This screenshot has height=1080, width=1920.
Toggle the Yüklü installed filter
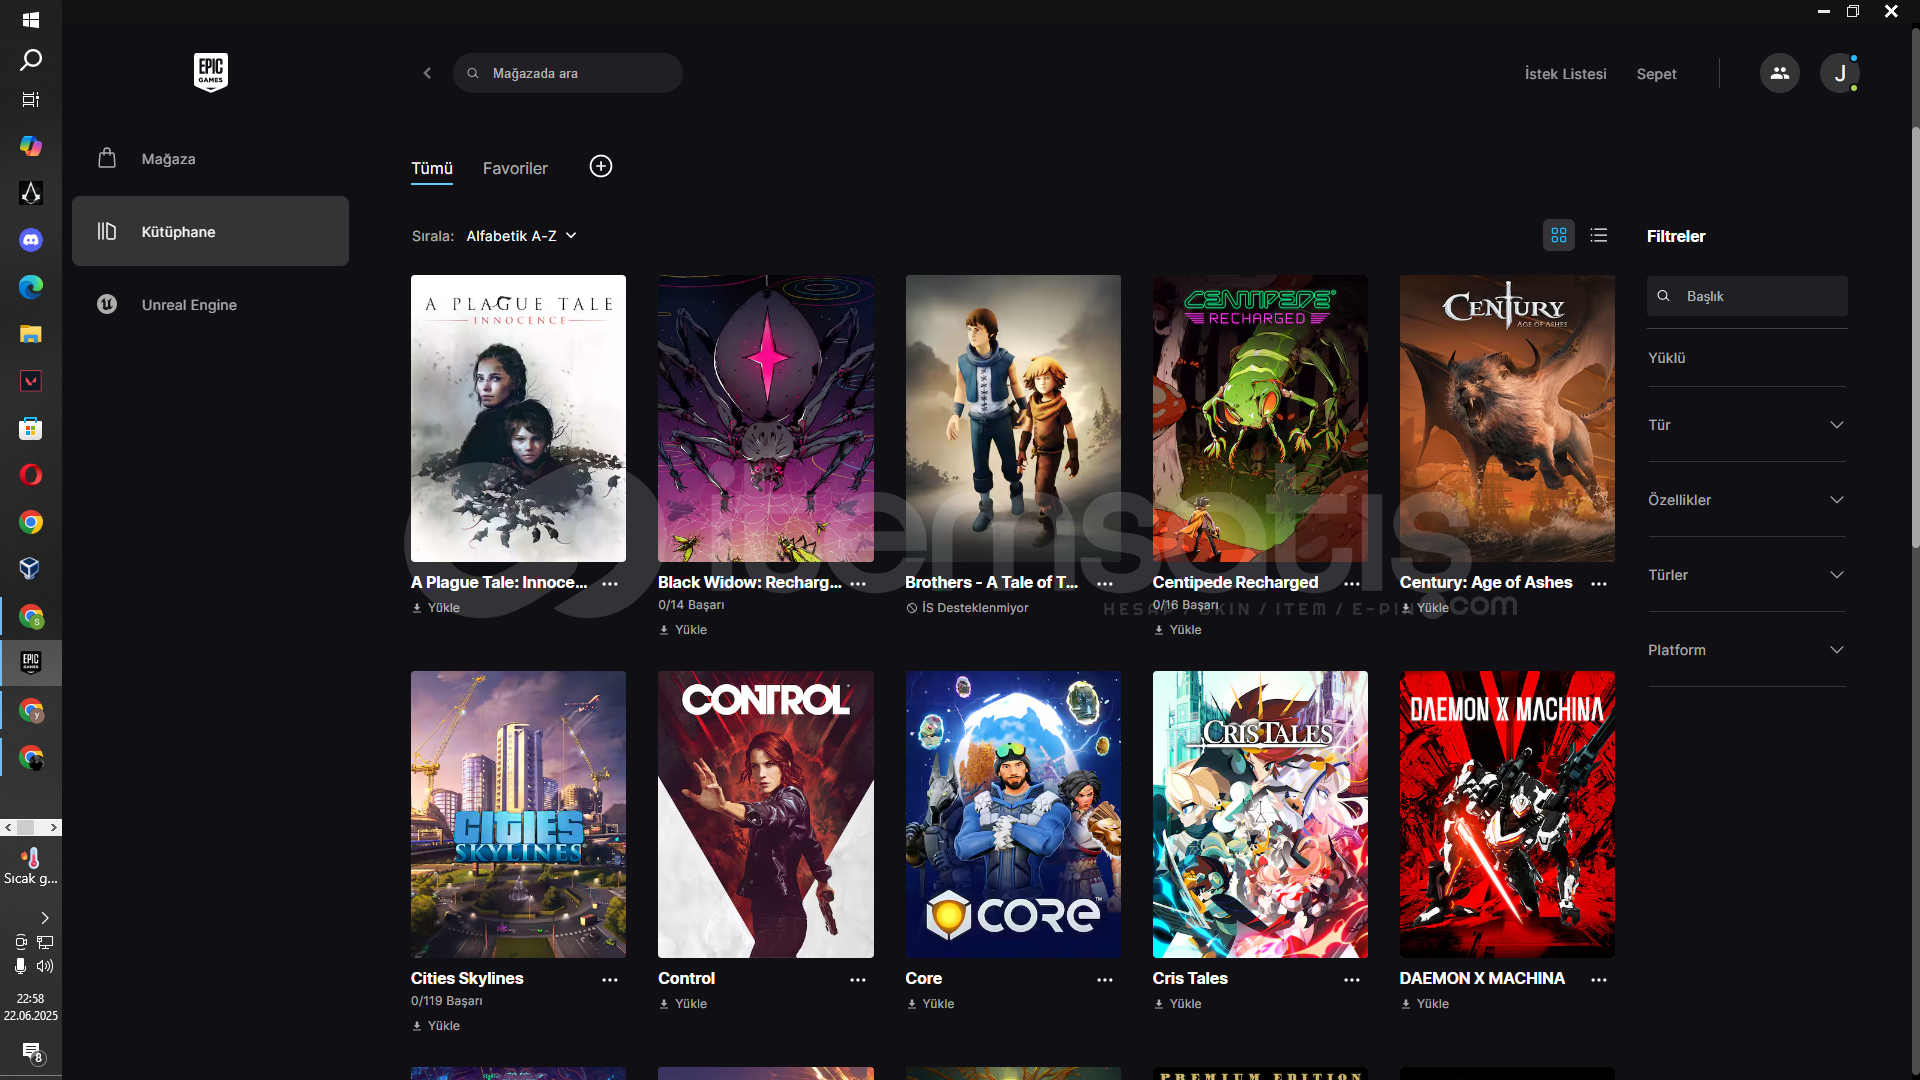coord(1666,358)
